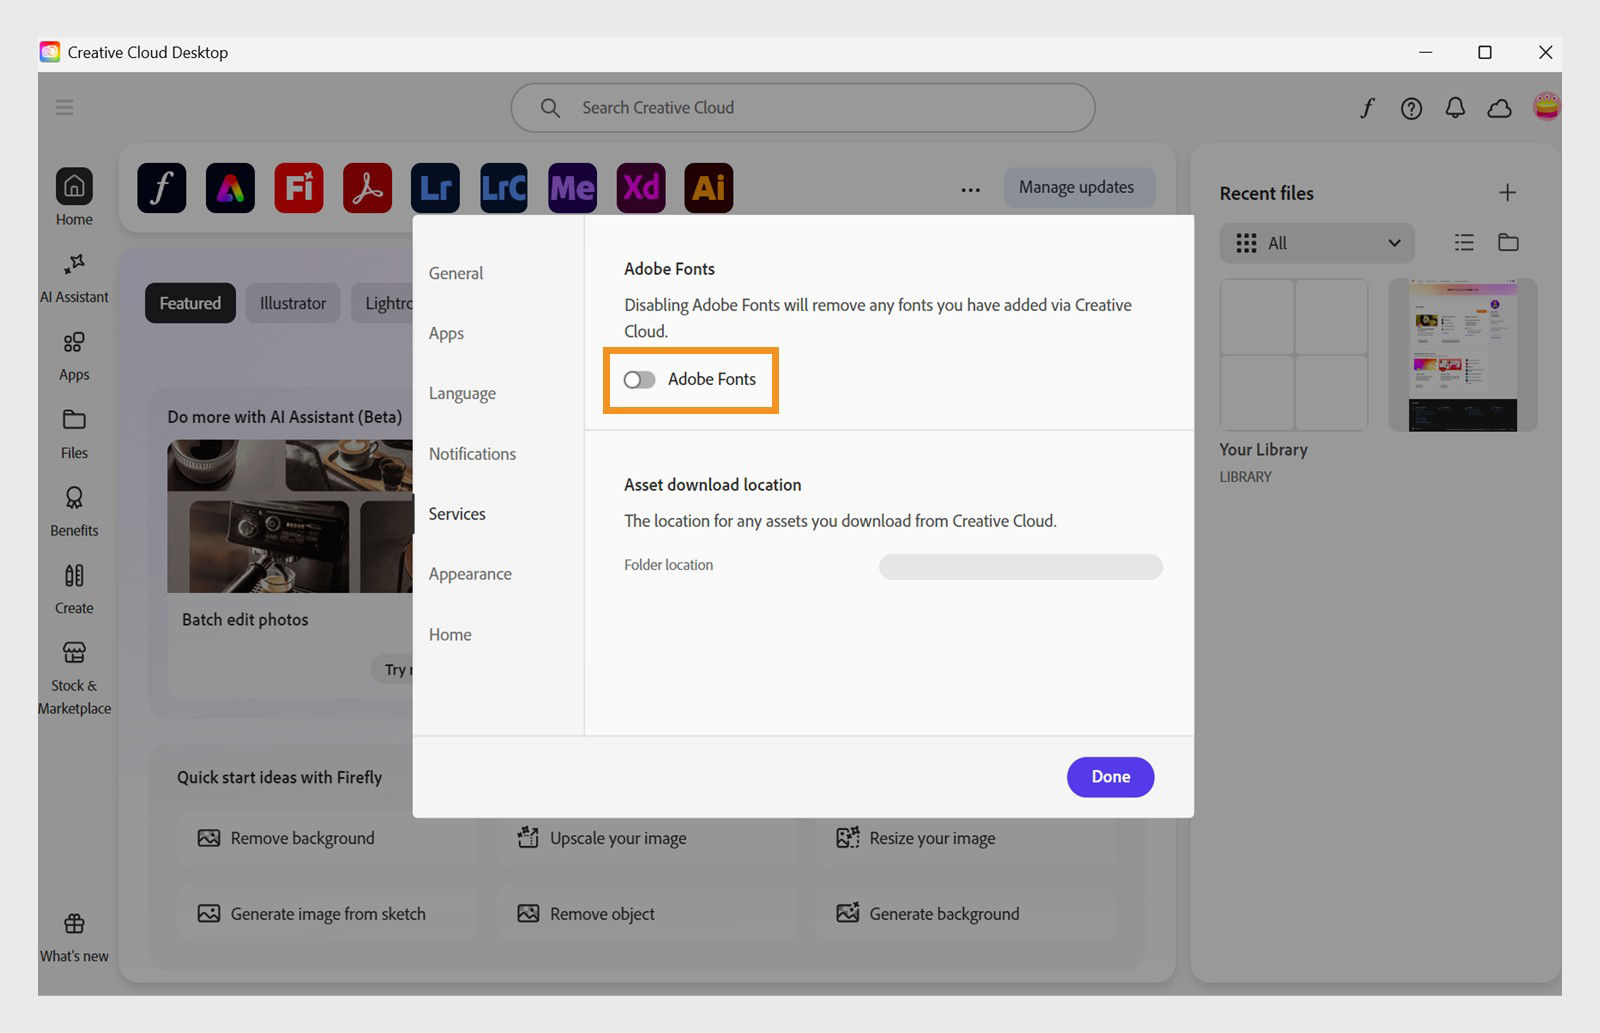Open the notifications bell icon
This screenshot has height=1033, width=1600.
(1455, 108)
